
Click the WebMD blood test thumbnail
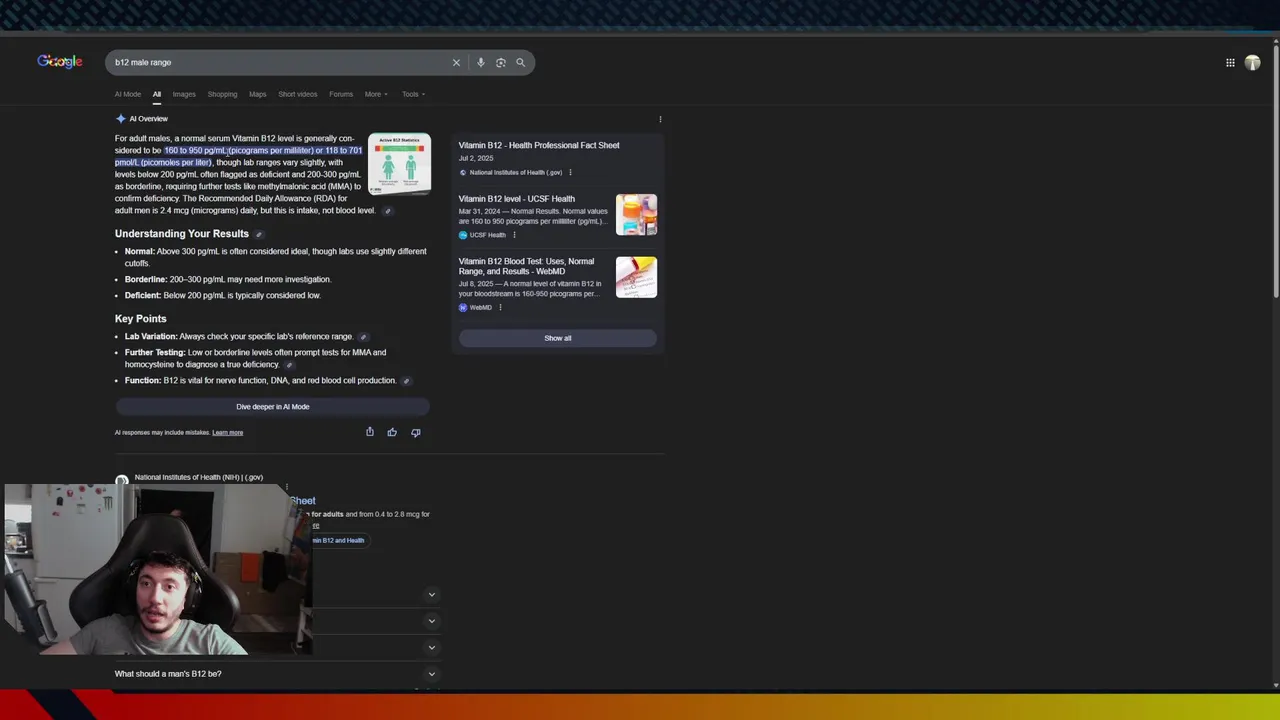636,277
